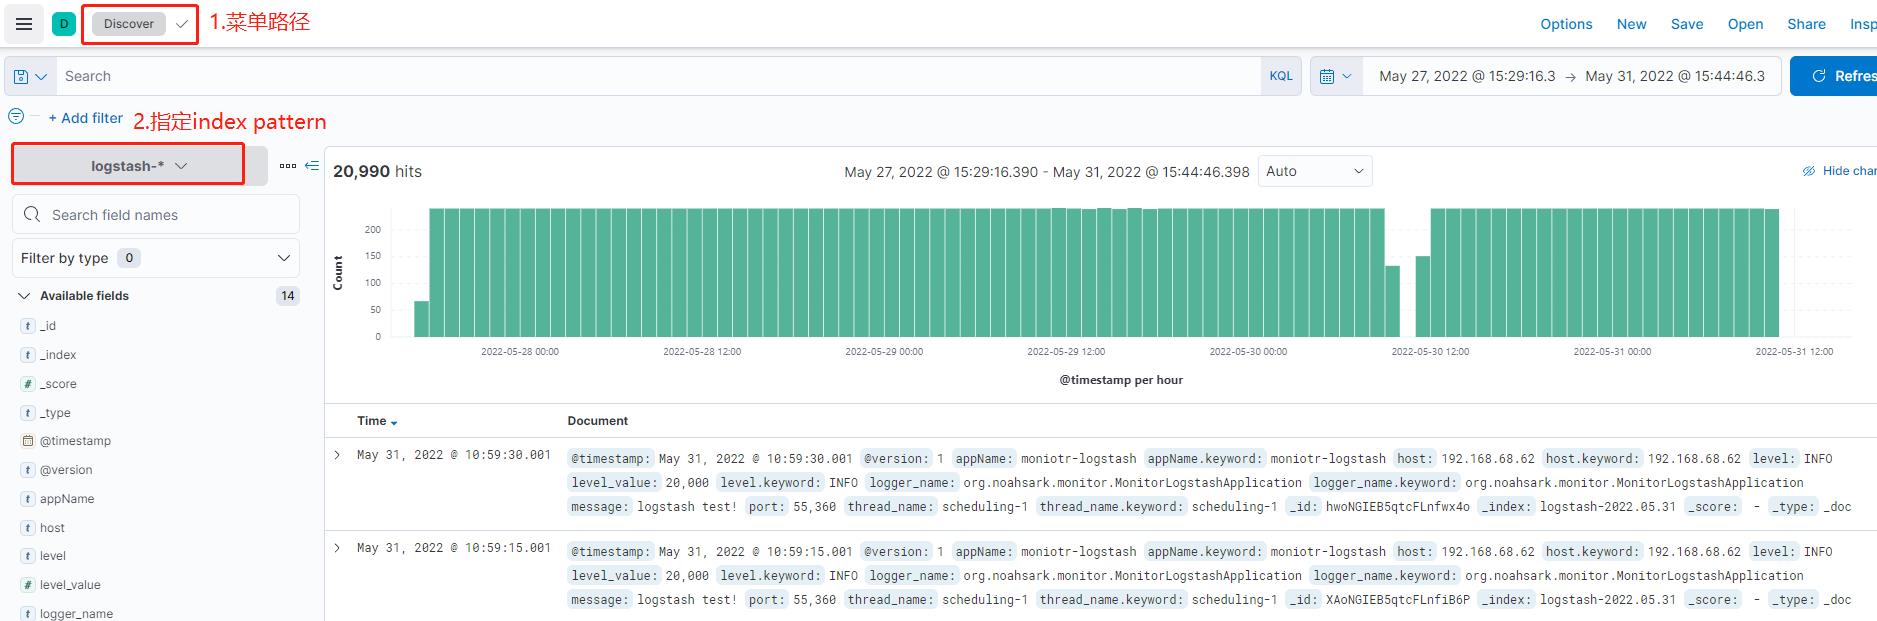Open the saved query menu icon
This screenshot has height=621, width=1877.
[30, 76]
